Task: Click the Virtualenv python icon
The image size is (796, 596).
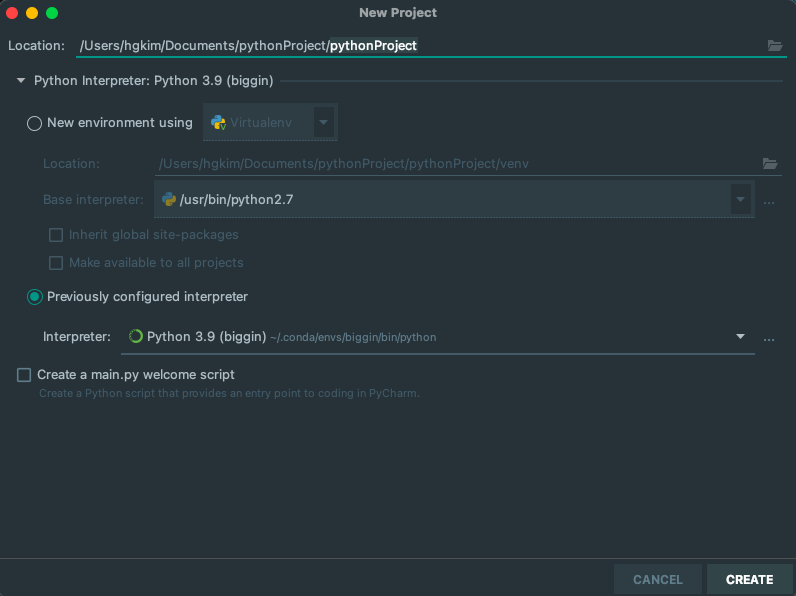Action: 218,122
